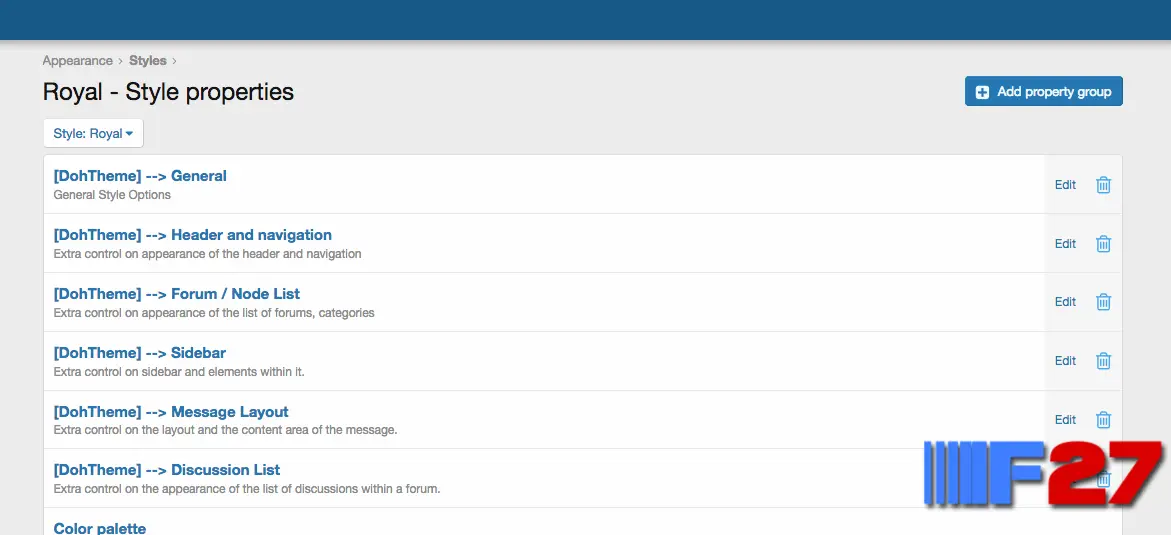Image resolution: width=1171 pixels, height=535 pixels.
Task: Click the trash icon for Sidebar group
Action: 1103,361
